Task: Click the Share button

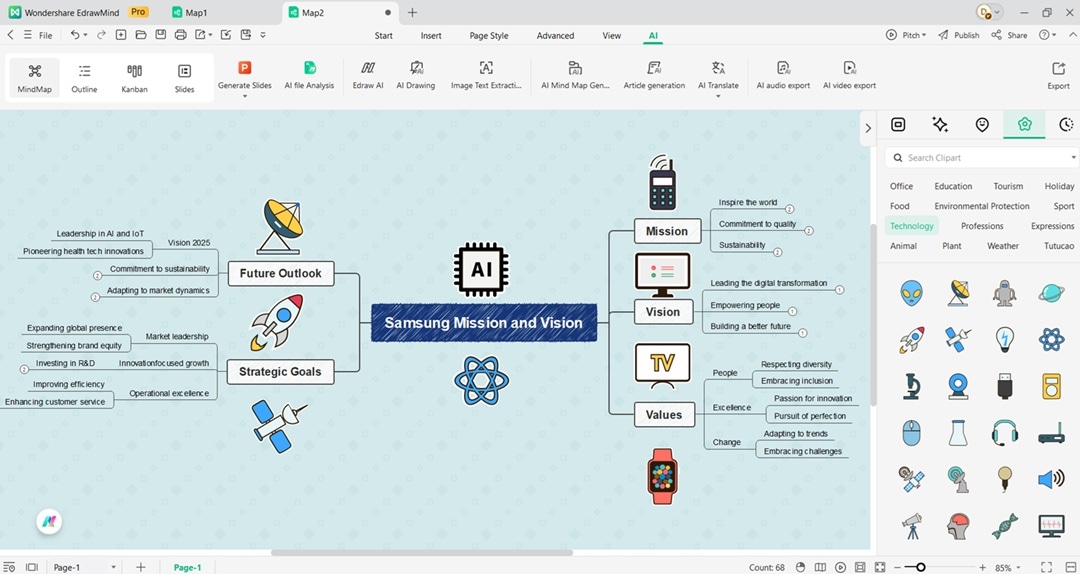Action: coord(1009,35)
